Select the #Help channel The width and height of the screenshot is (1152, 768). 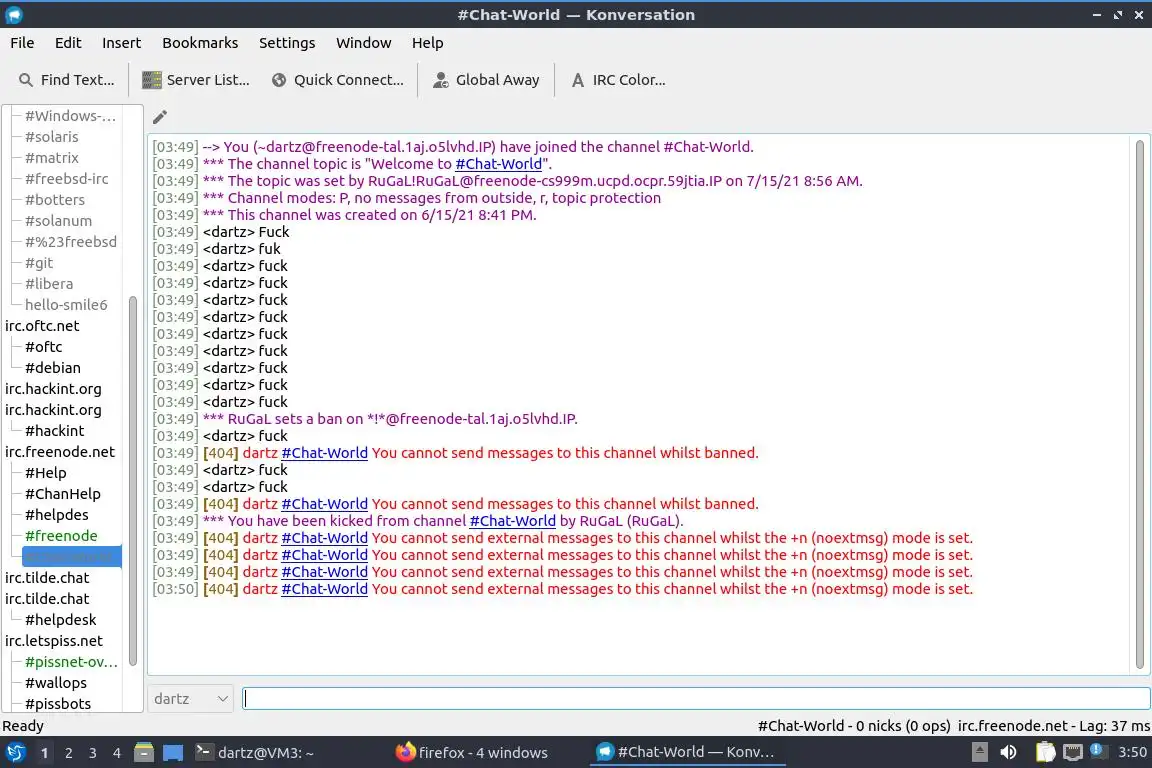45,473
